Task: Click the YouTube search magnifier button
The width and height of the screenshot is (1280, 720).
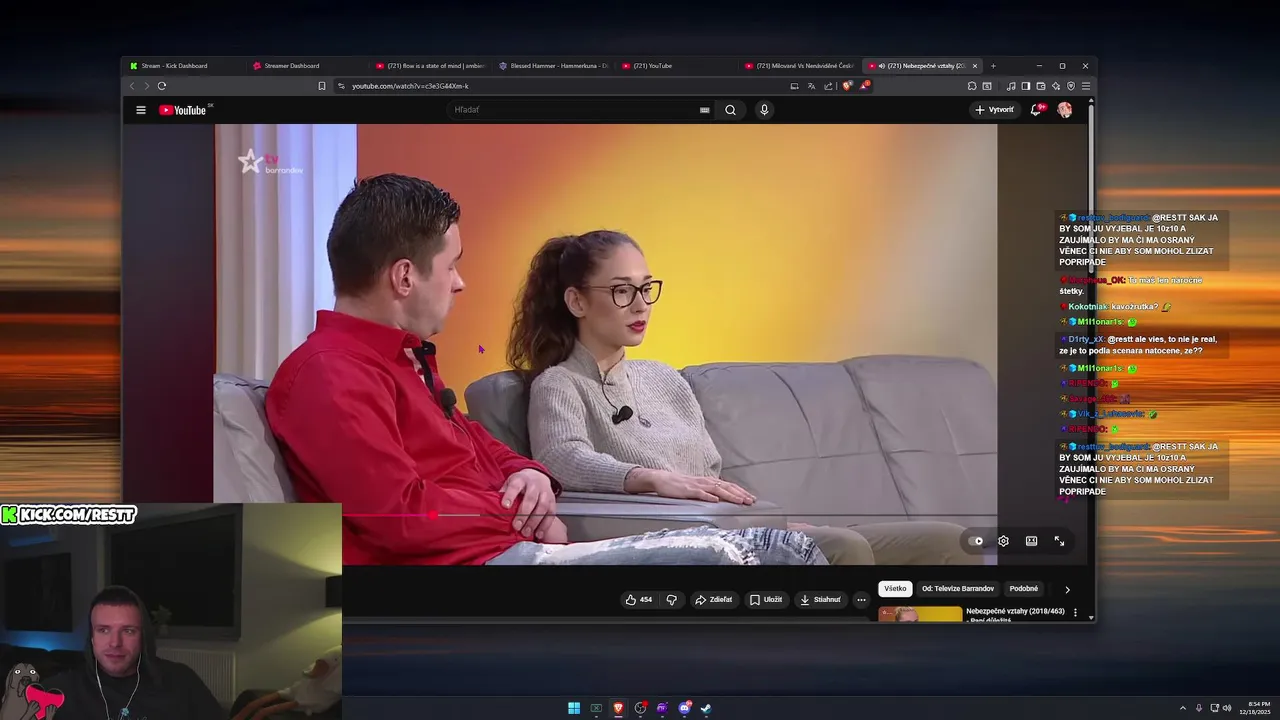Action: tap(730, 110)
